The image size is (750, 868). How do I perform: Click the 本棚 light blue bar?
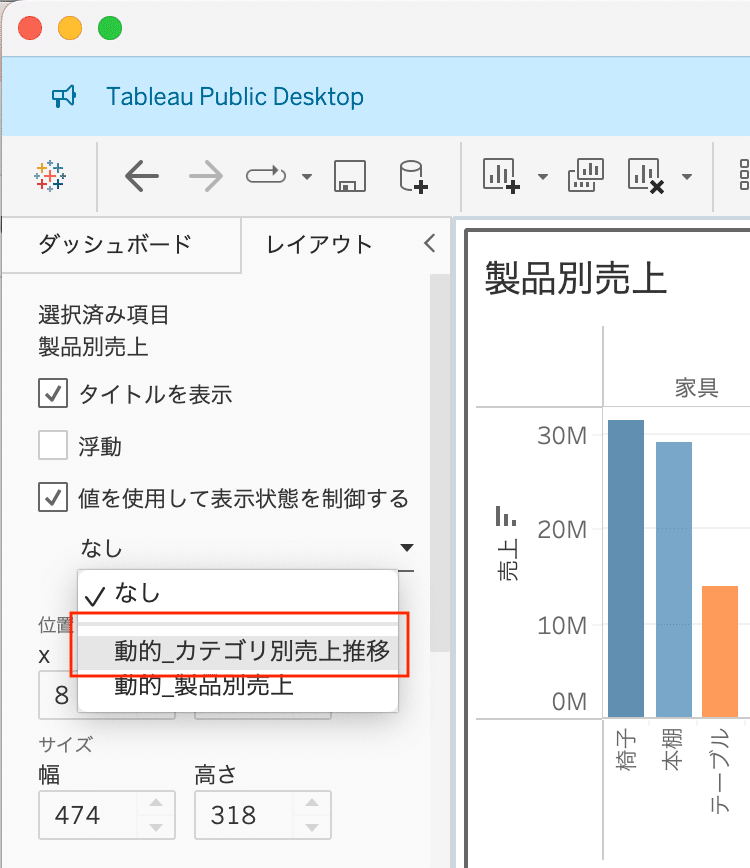click(674, 580)
